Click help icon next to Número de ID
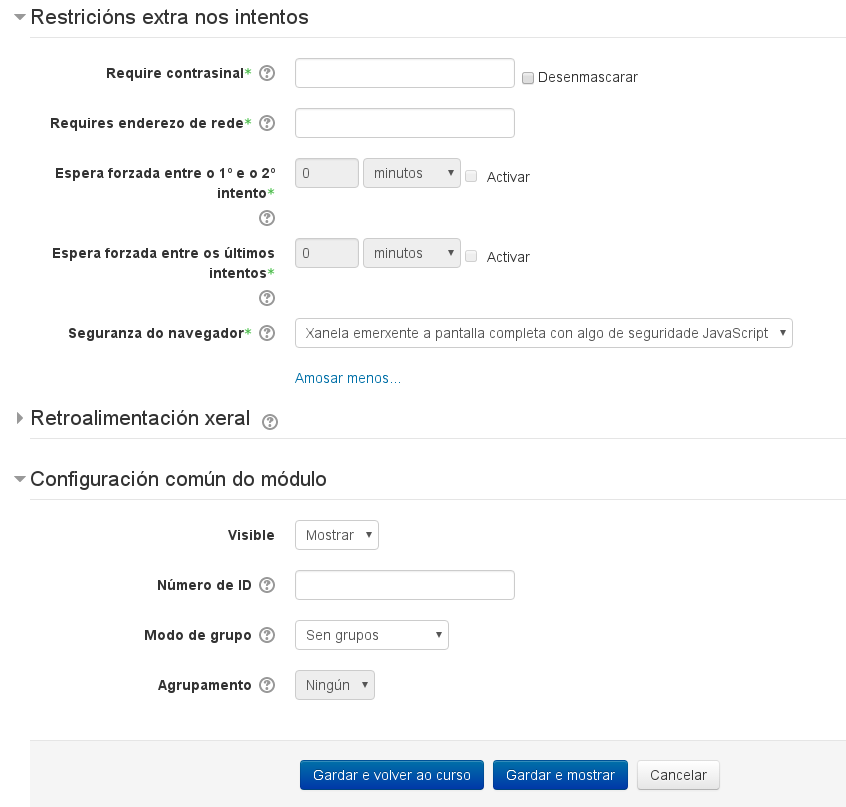Viewport: 846px width, 807px height. tap(267, 585)
